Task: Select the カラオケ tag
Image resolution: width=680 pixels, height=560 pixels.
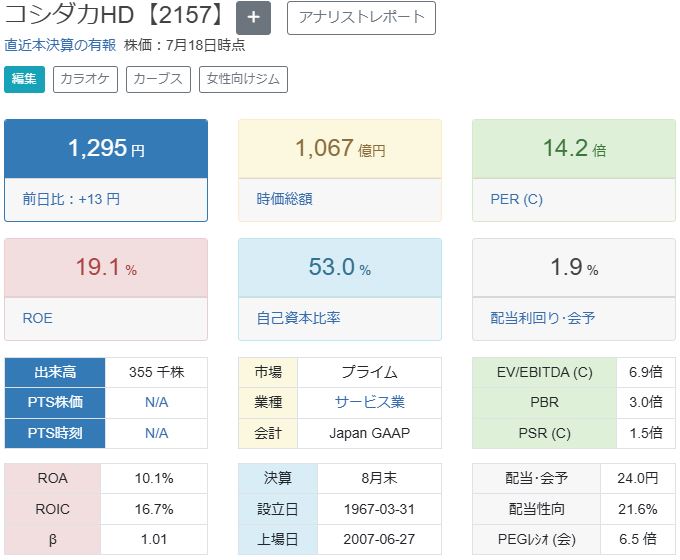Action: click(x=85, y=79)
